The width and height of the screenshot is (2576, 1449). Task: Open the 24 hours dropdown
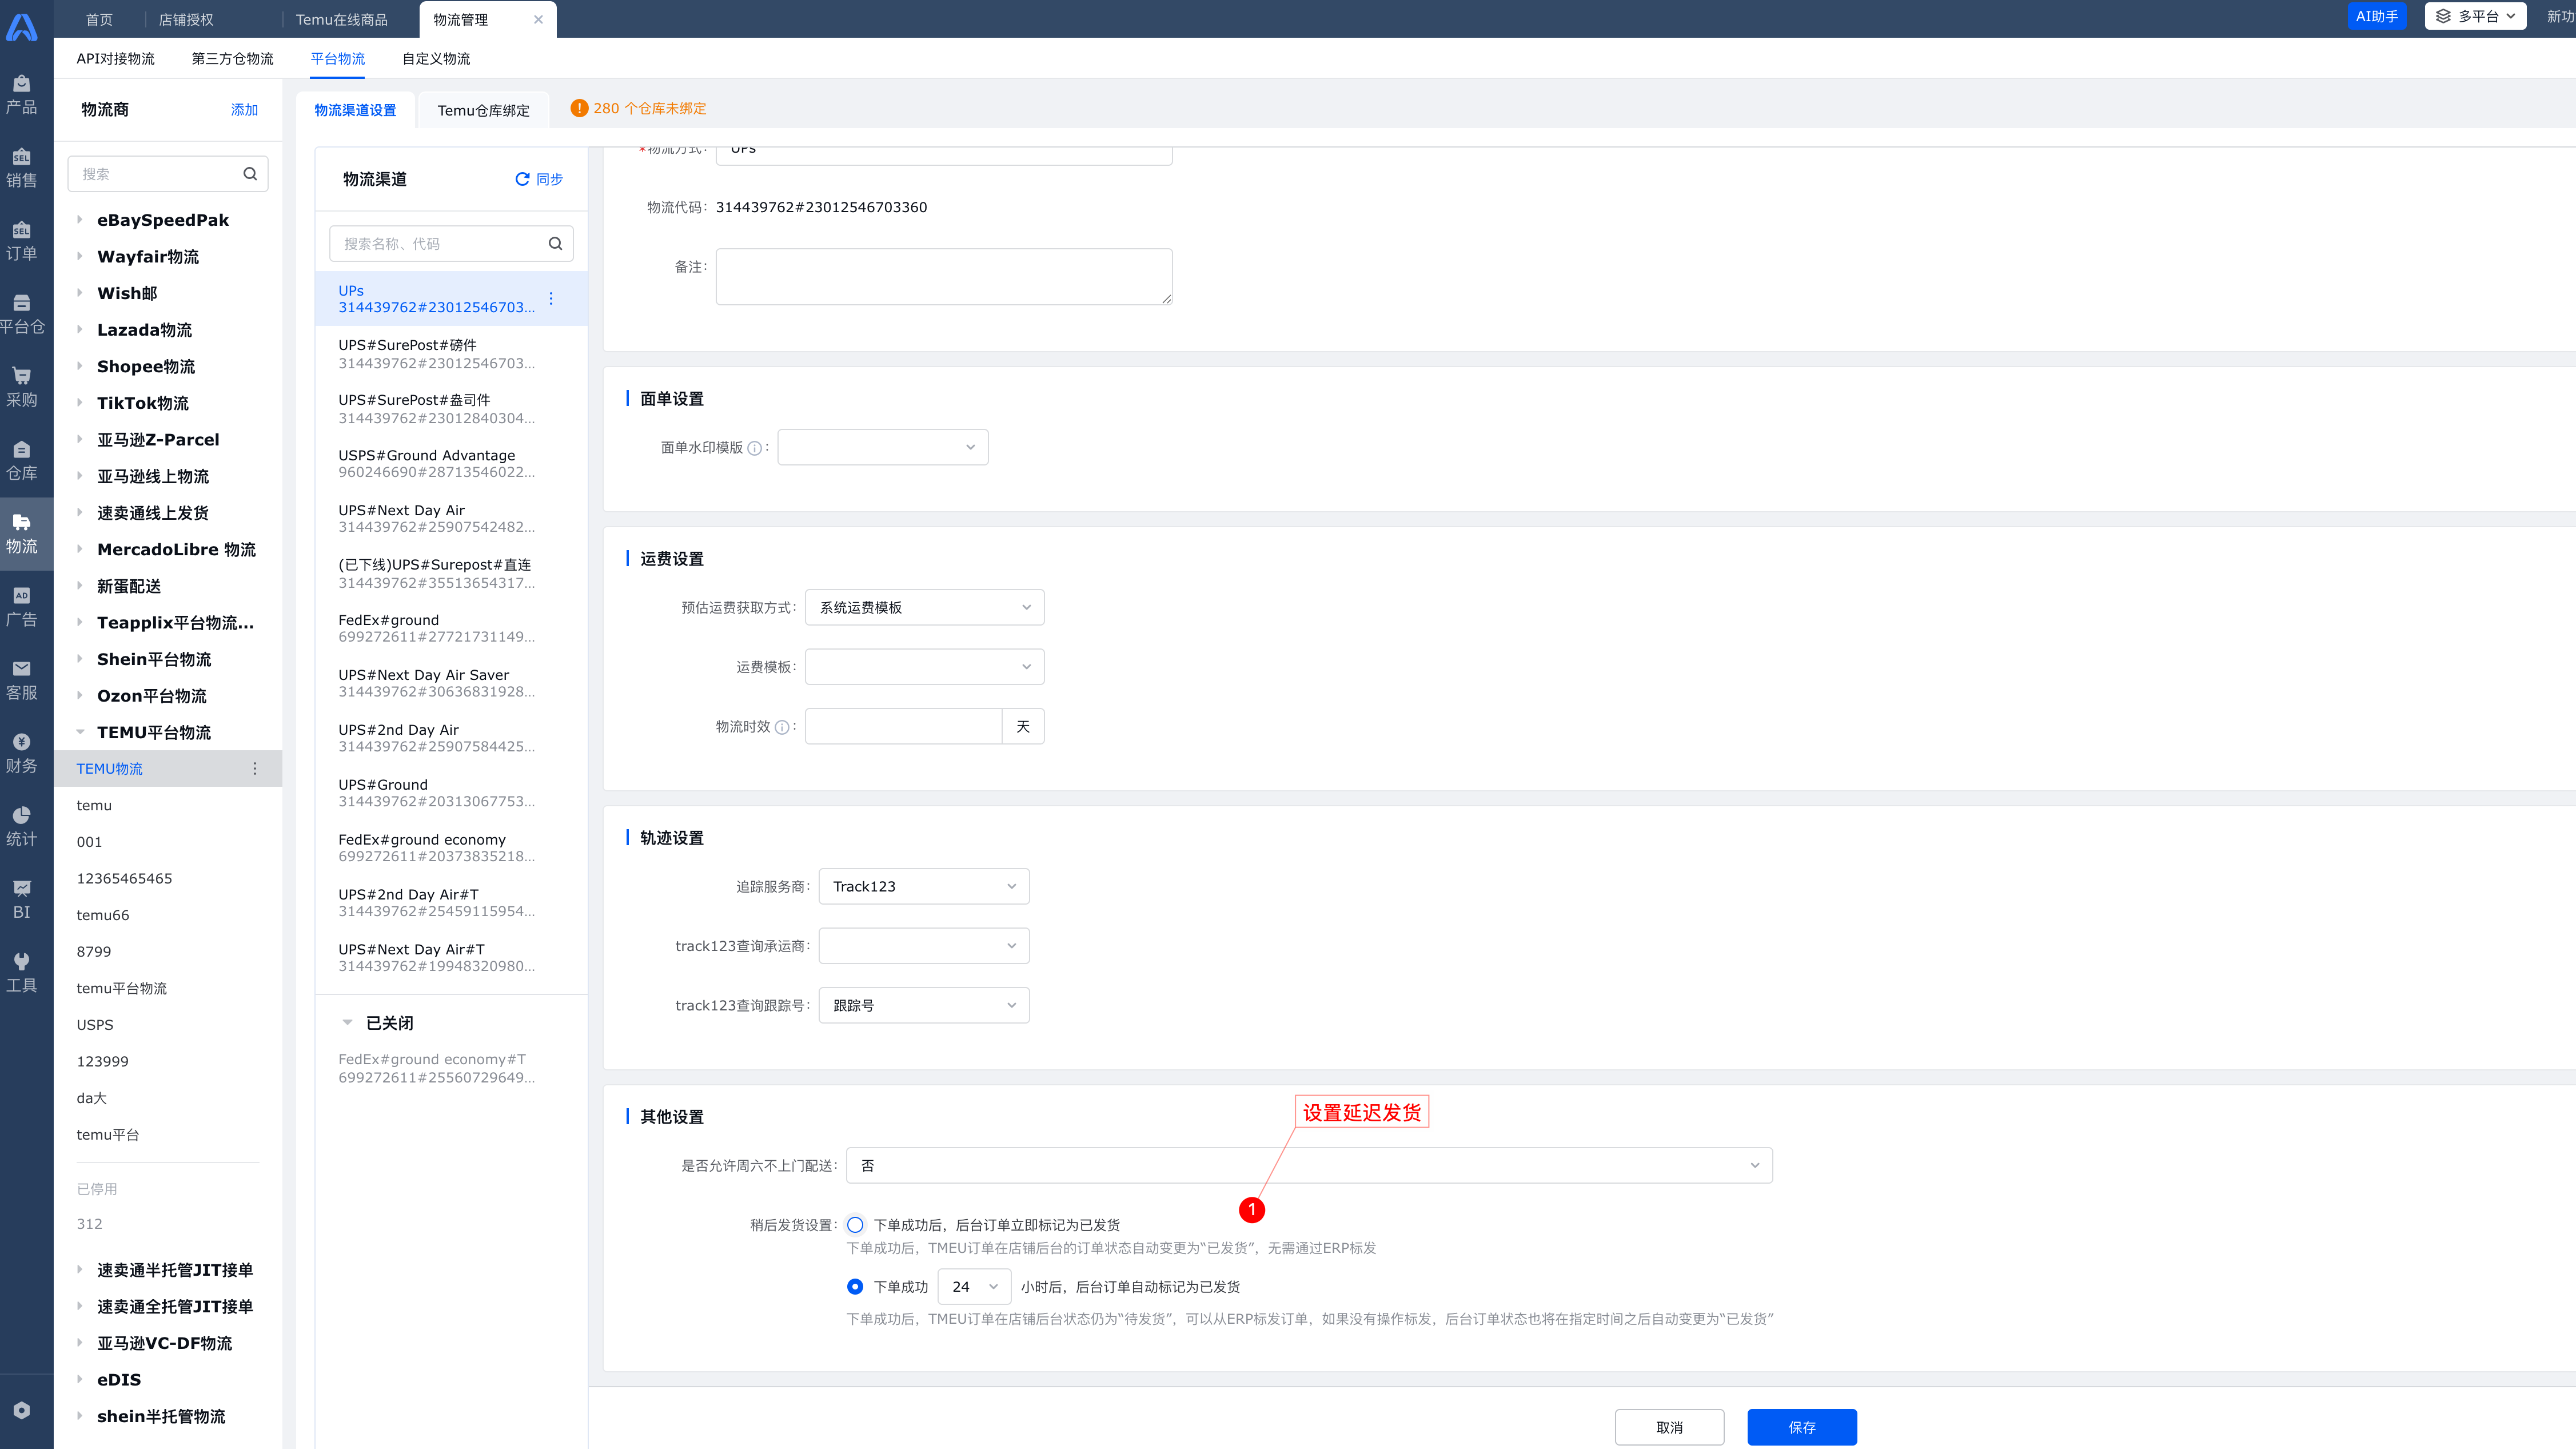975,1287
